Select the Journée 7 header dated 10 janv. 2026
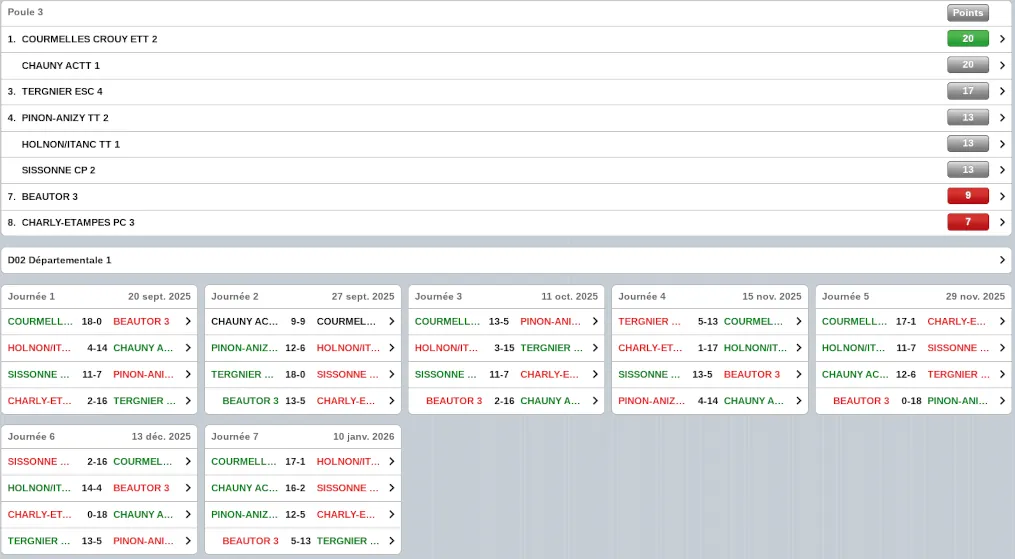Screen dimensions: 1015x559 tap(303, 437)
